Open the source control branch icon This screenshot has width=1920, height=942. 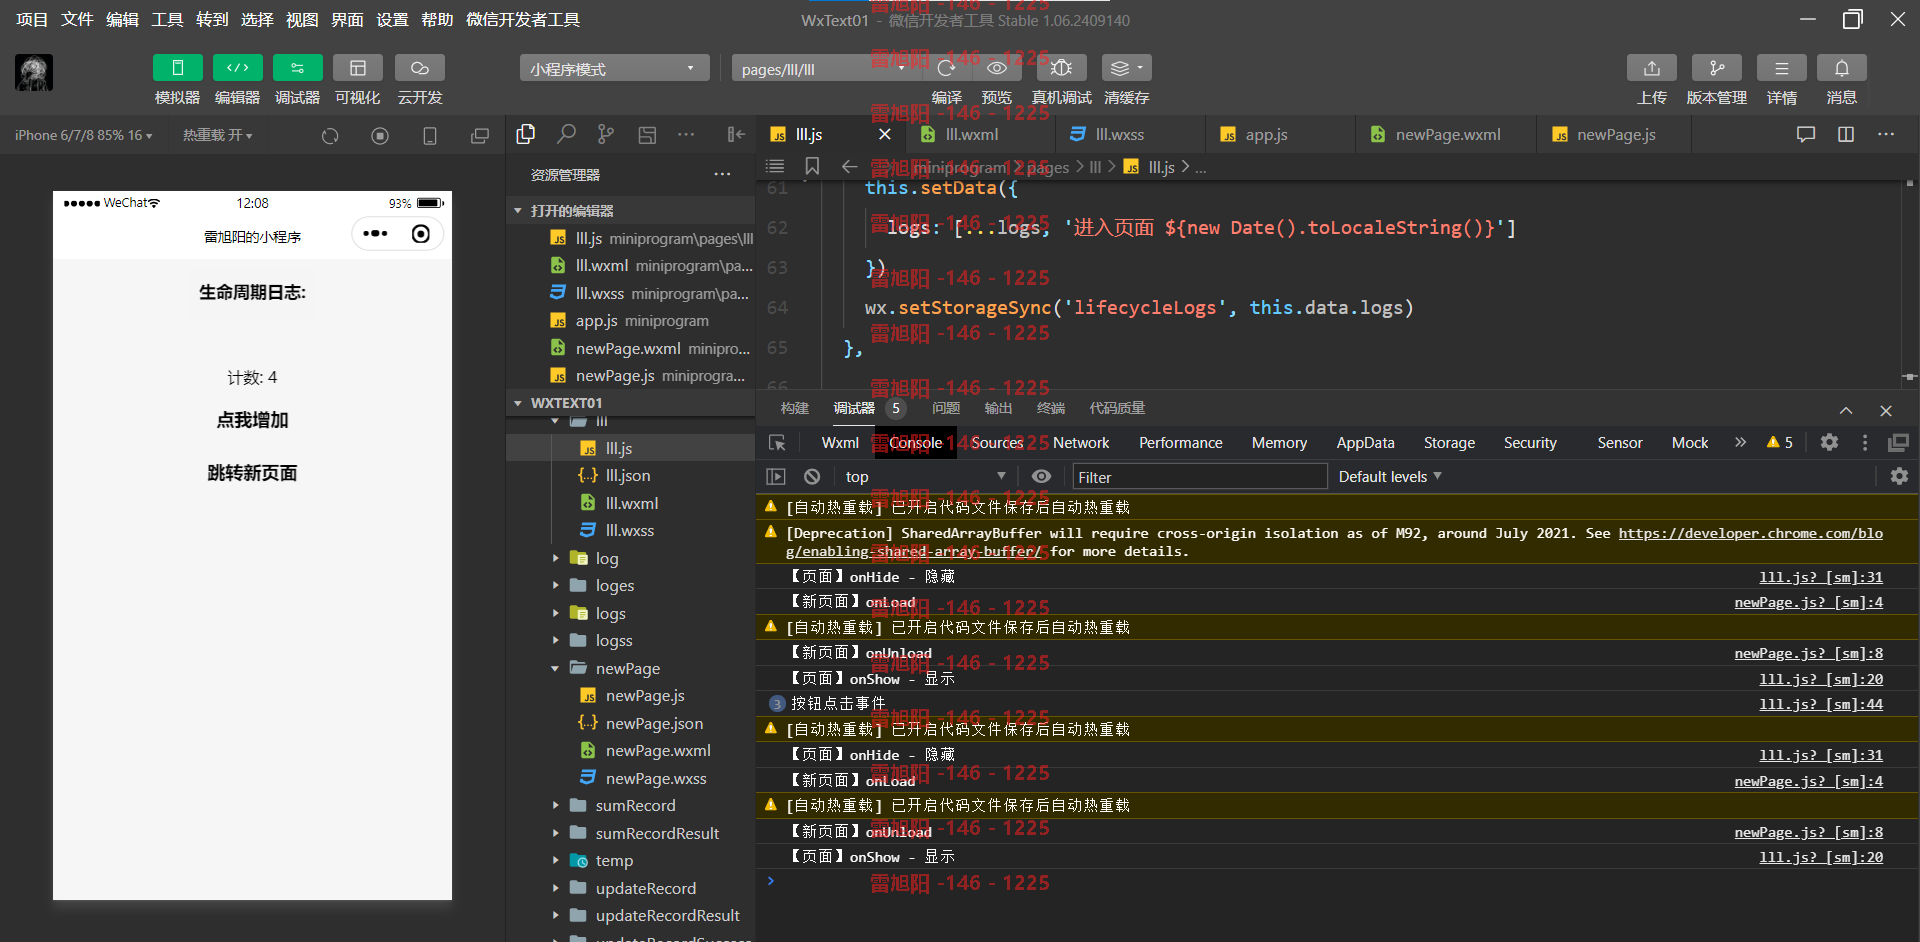(606, 134)
